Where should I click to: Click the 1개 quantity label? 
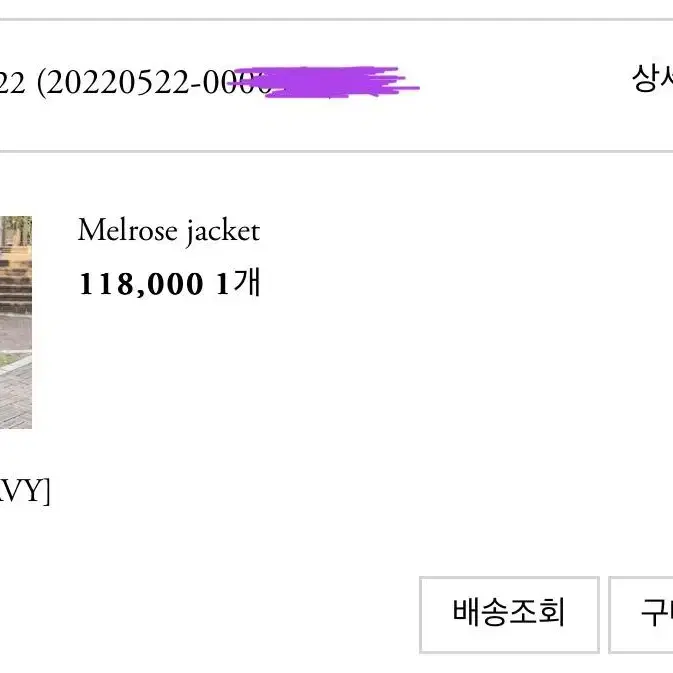point(239,282)
